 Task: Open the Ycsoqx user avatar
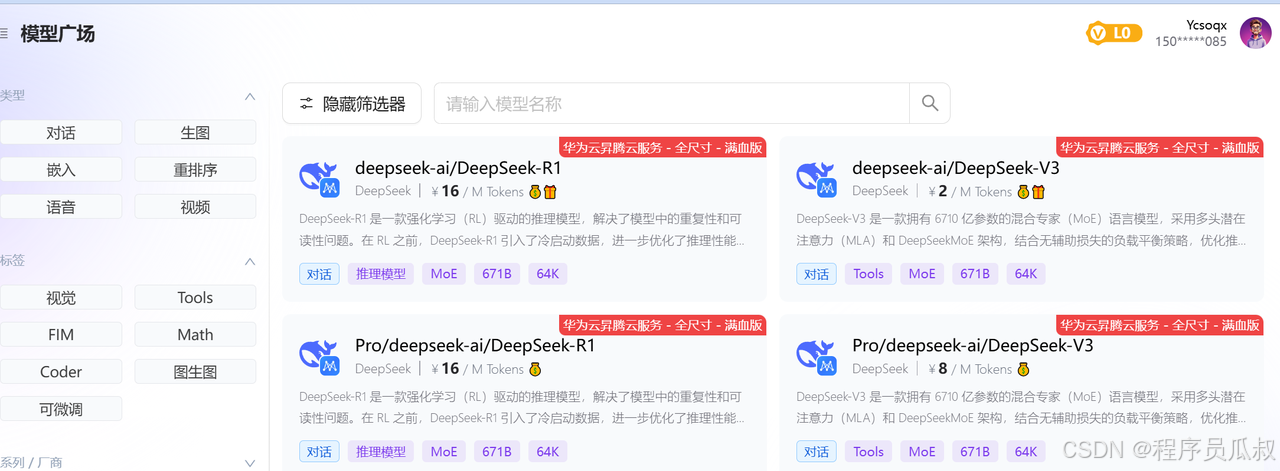pyautogui.click(x=1255, y=33)
